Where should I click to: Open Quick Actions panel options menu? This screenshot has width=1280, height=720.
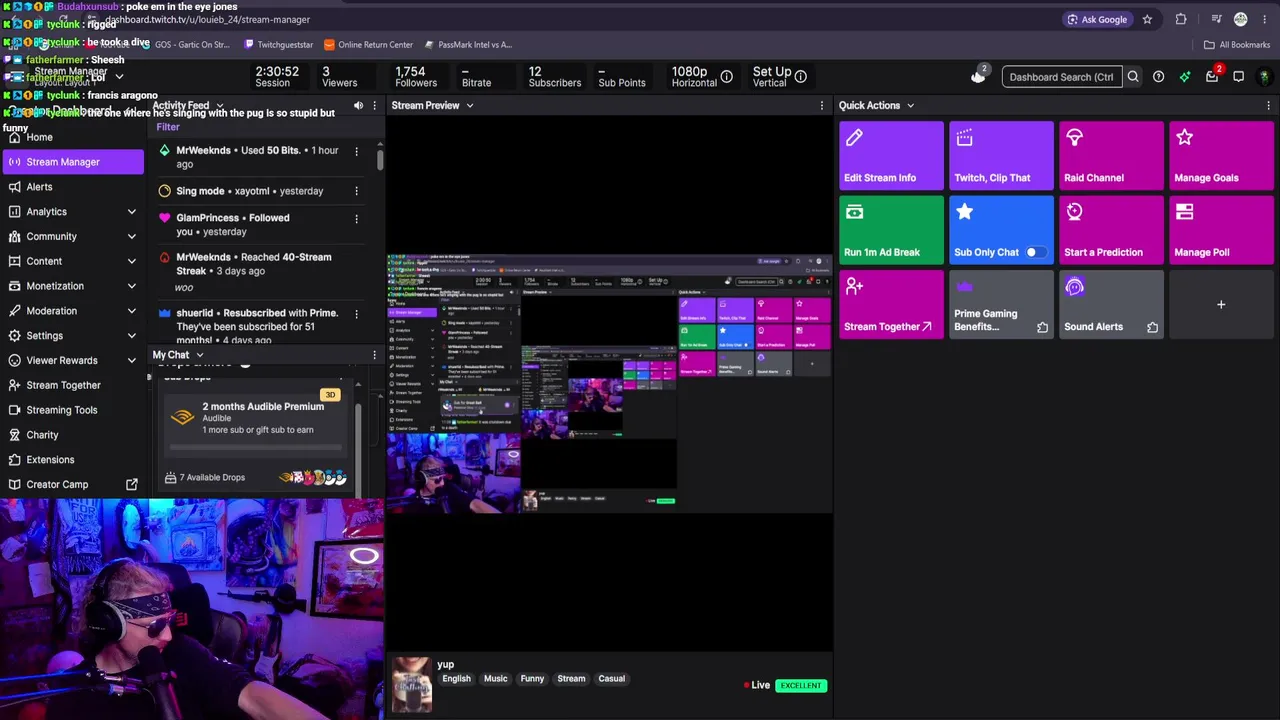[x=1268, y=105]
